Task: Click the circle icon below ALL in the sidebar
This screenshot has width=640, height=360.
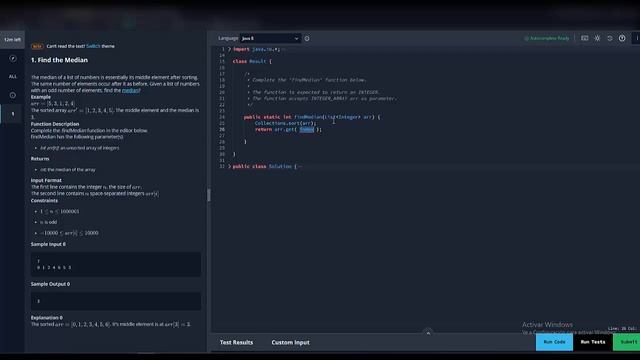Action: point(13,95)
